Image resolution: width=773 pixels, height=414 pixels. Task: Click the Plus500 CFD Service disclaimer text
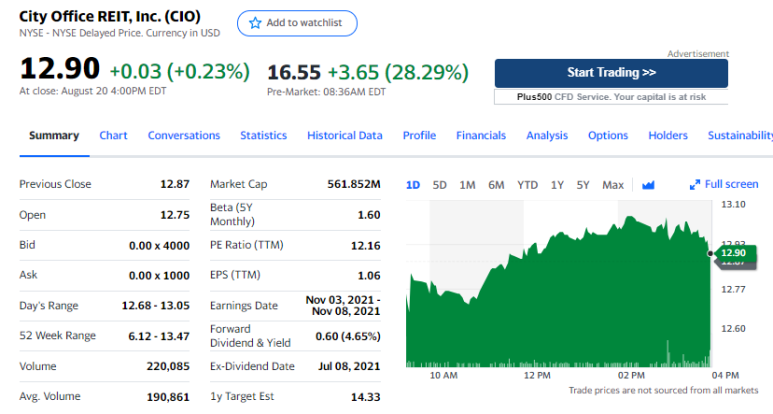pyautogui.click(x=611, y=97)
